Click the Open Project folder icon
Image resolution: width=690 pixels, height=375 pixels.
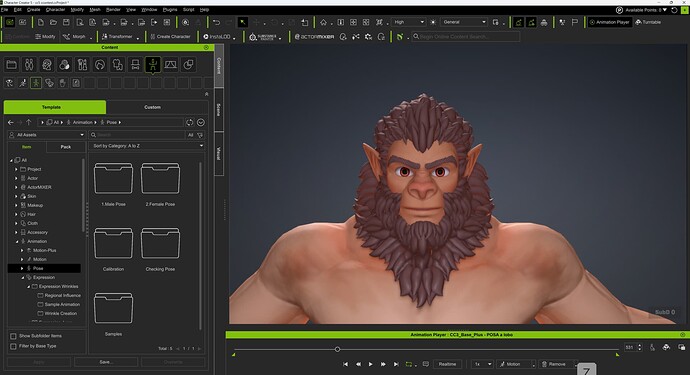[53, 22]
